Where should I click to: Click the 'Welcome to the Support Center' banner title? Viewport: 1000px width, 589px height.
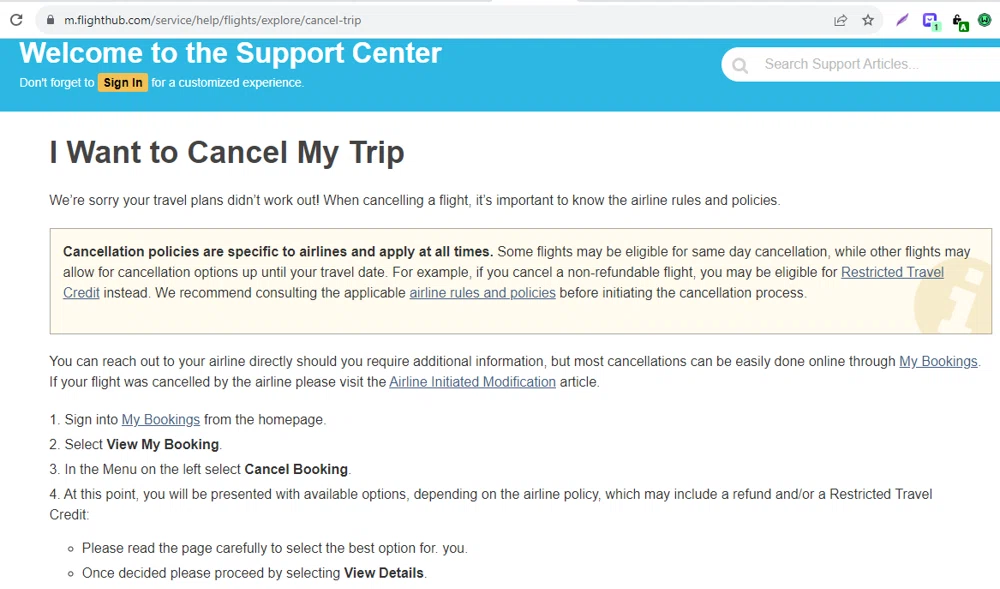click(229, 53)
